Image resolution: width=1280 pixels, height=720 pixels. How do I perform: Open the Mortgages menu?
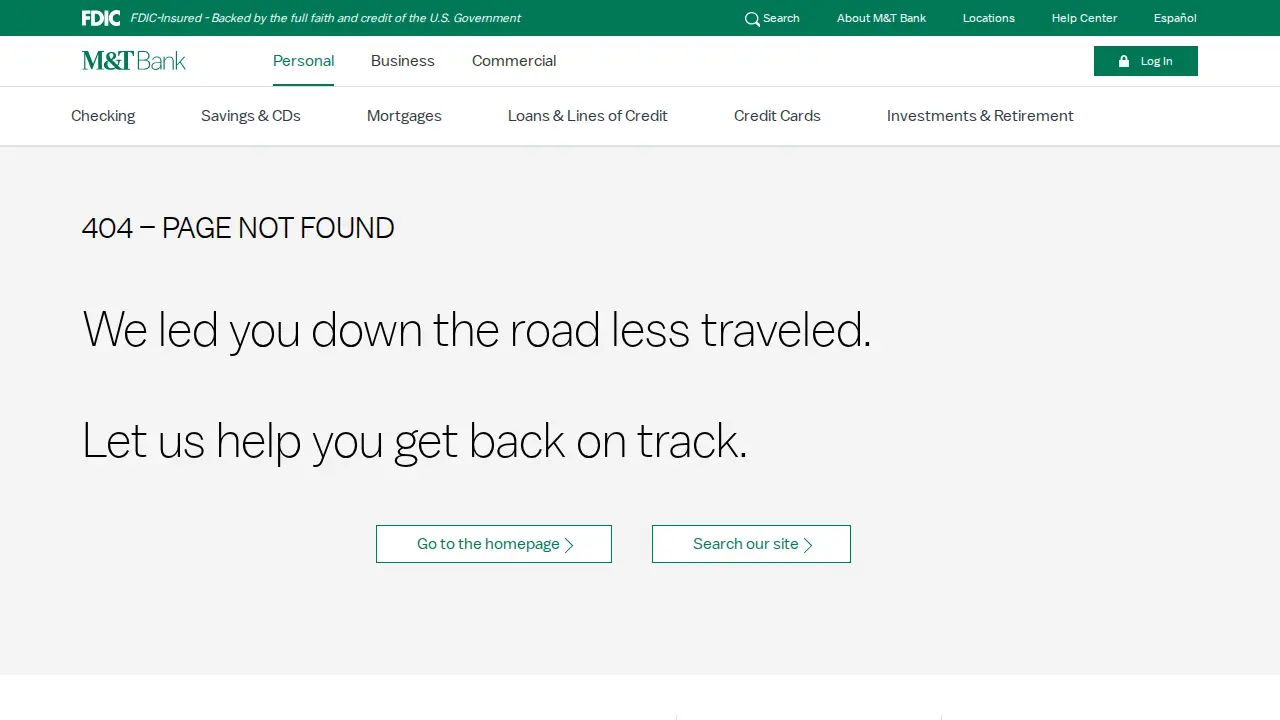tap(404, 116)
